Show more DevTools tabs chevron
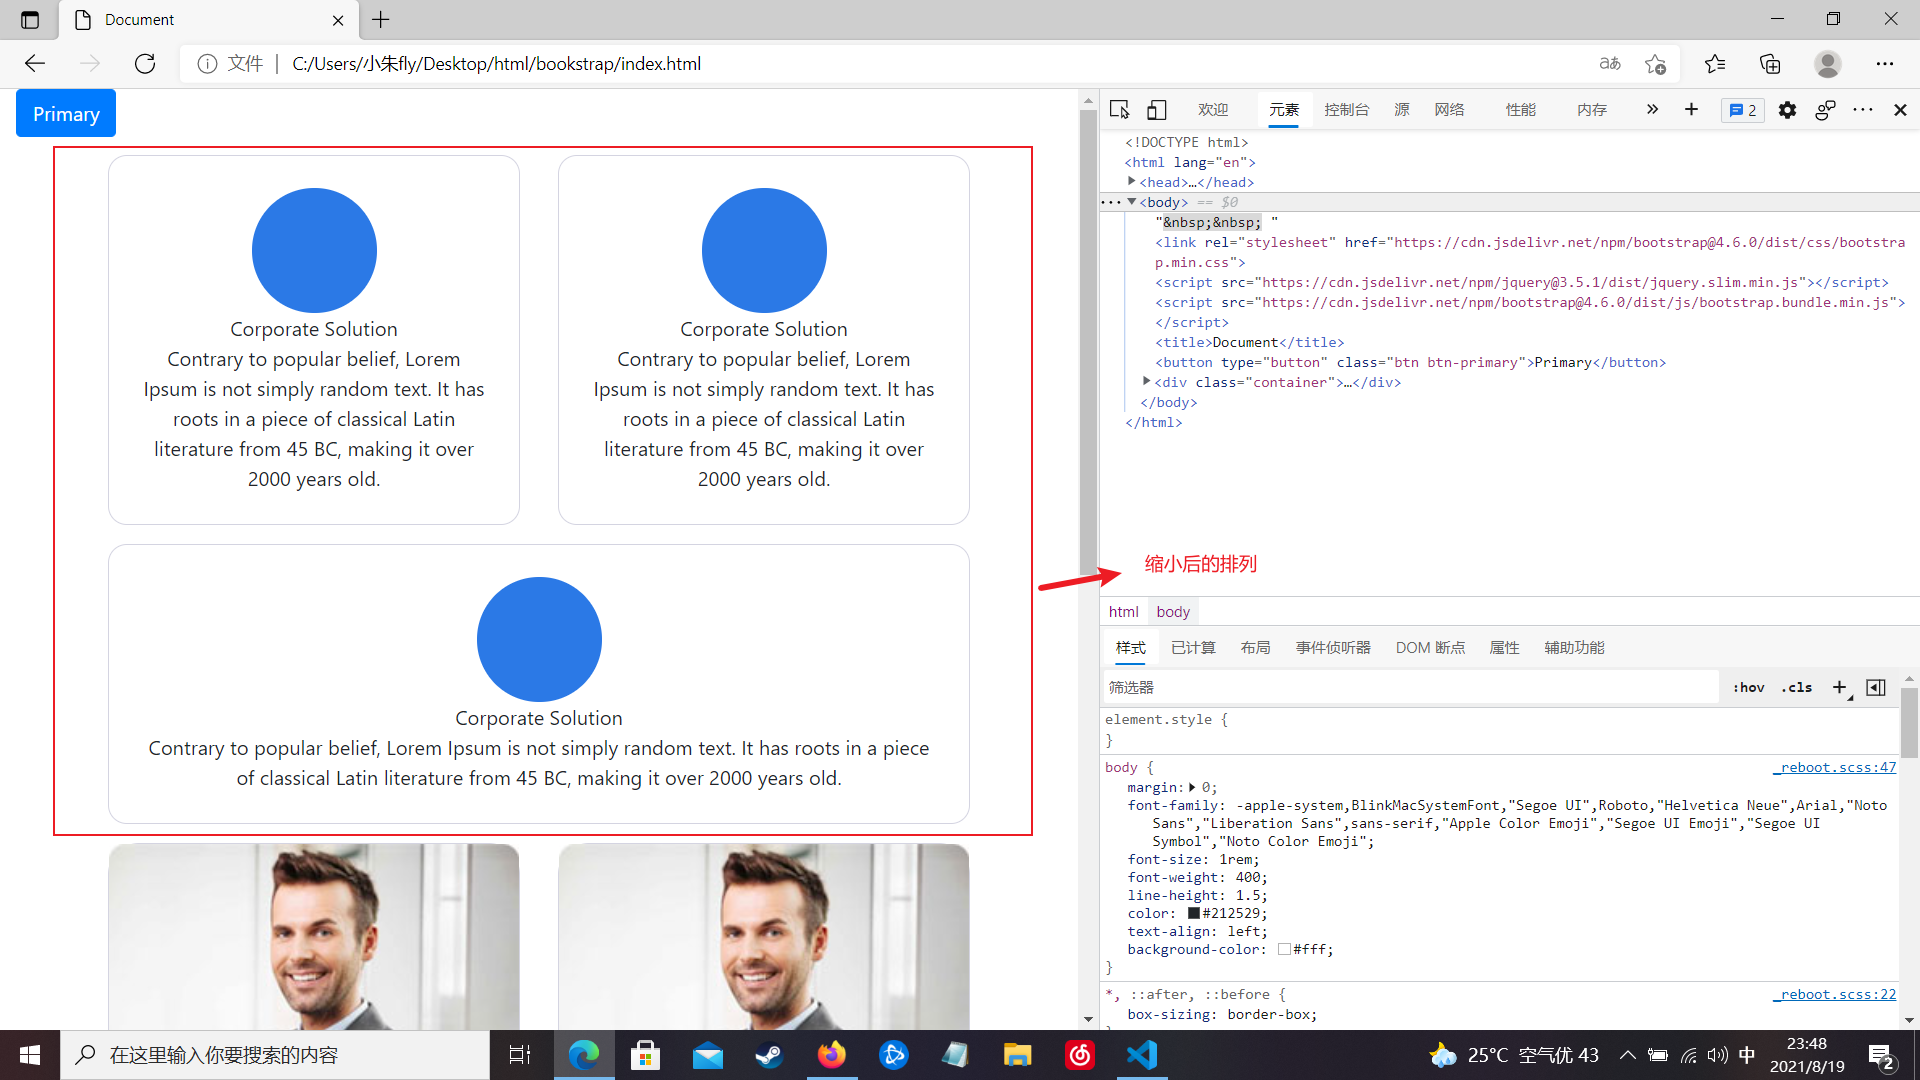Viewport: 1920px width, 1080px height. tap(1652, 109)
